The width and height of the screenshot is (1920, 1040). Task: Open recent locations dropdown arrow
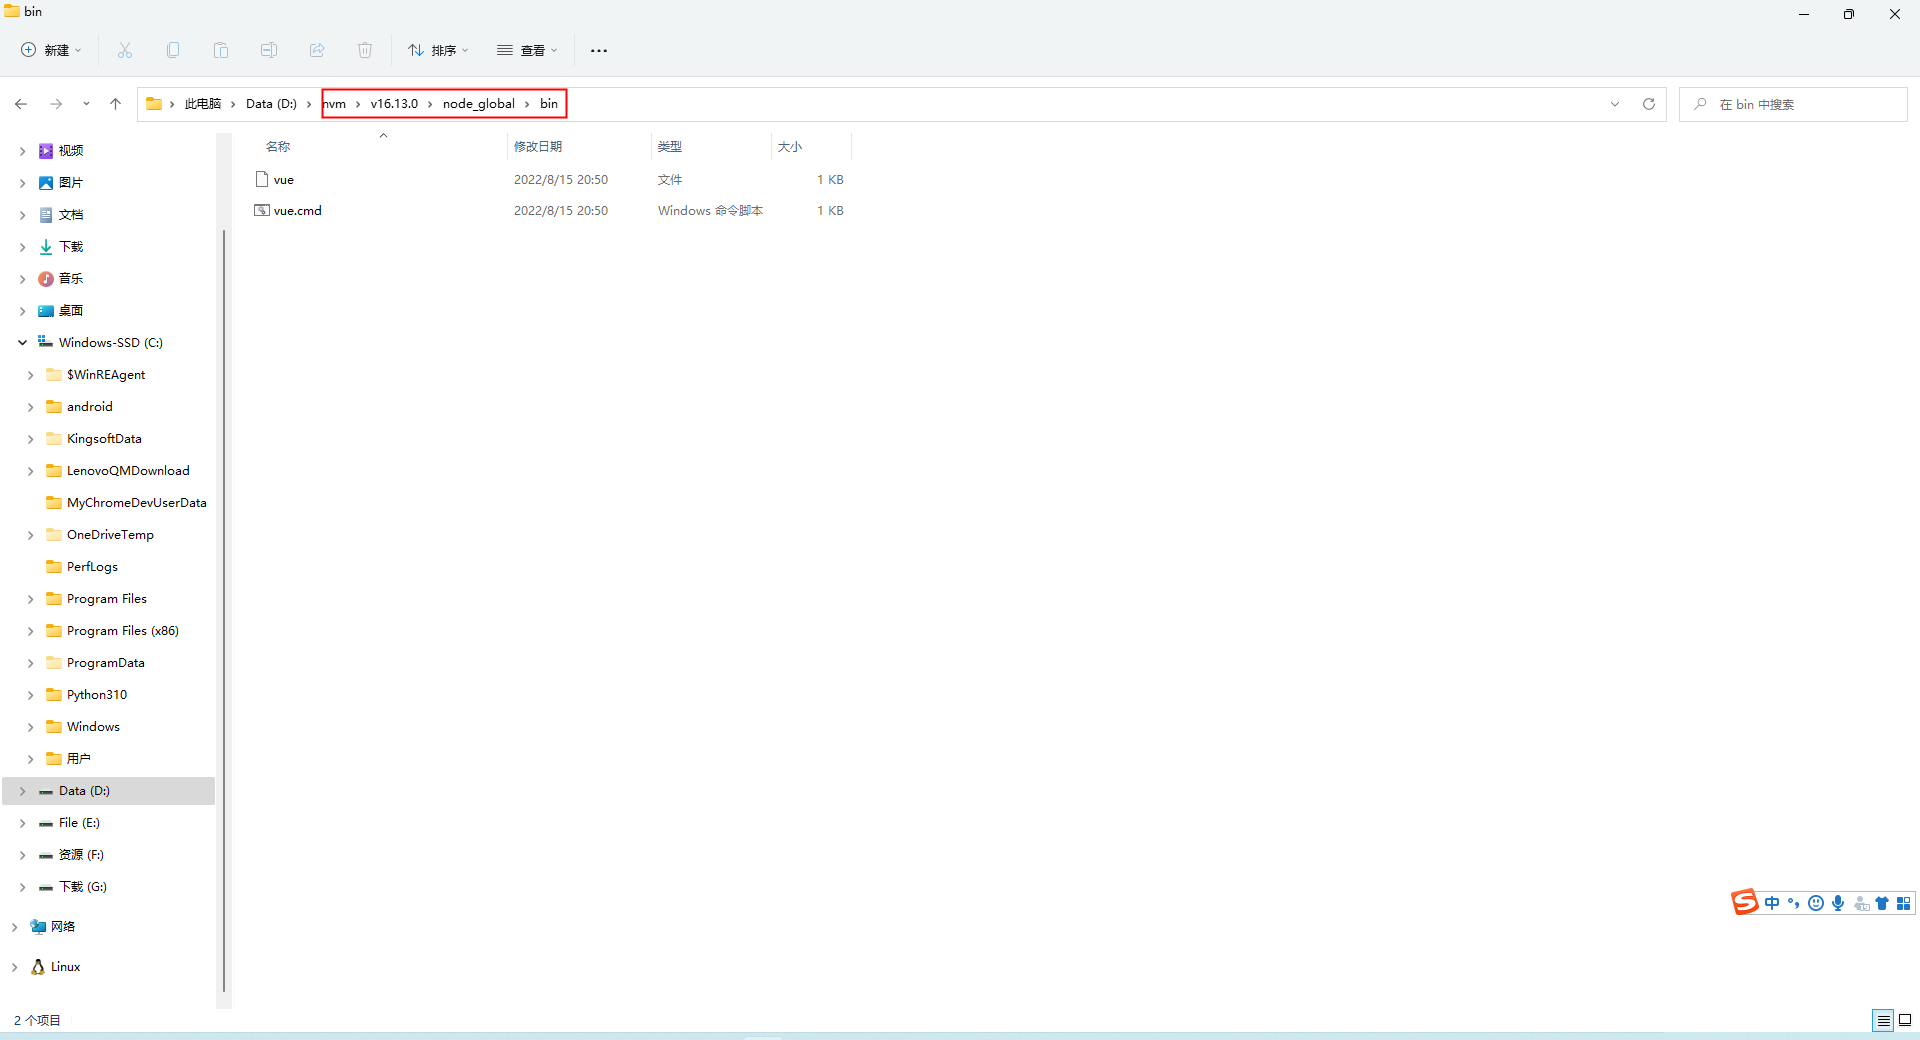[x=86, y=104]
